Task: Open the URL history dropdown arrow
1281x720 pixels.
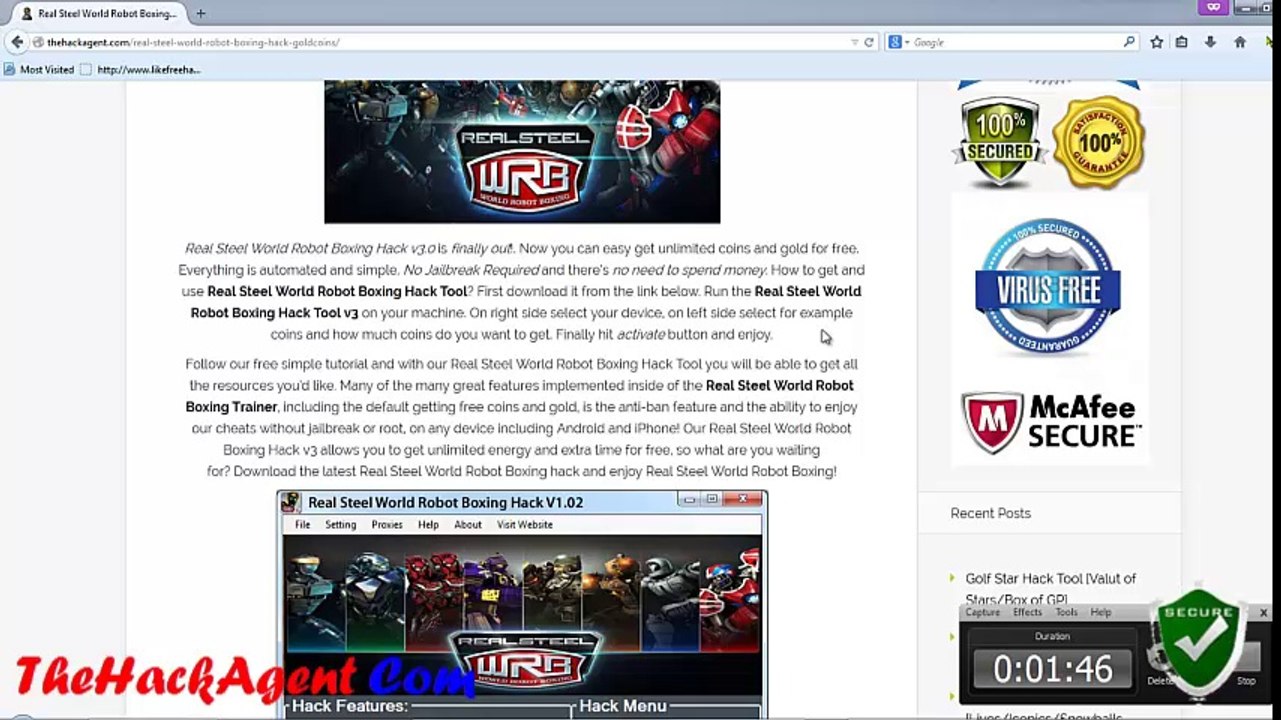Action: click(854, 42)
